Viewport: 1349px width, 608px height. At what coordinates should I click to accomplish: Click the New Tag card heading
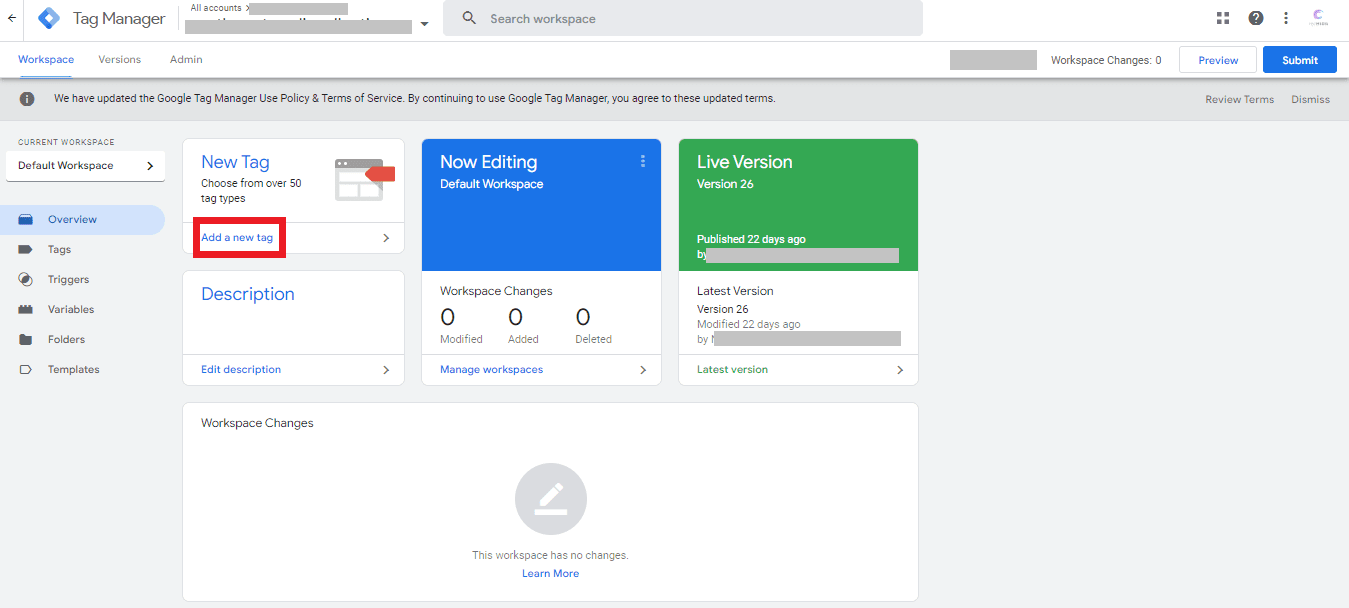coord(235,162)
